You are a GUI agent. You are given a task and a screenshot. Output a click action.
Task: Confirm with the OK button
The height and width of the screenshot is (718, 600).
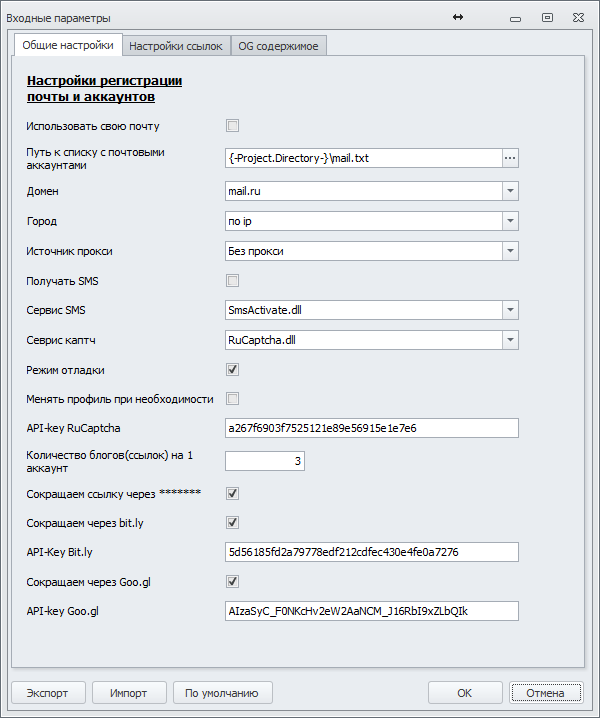tap(465, 693)
